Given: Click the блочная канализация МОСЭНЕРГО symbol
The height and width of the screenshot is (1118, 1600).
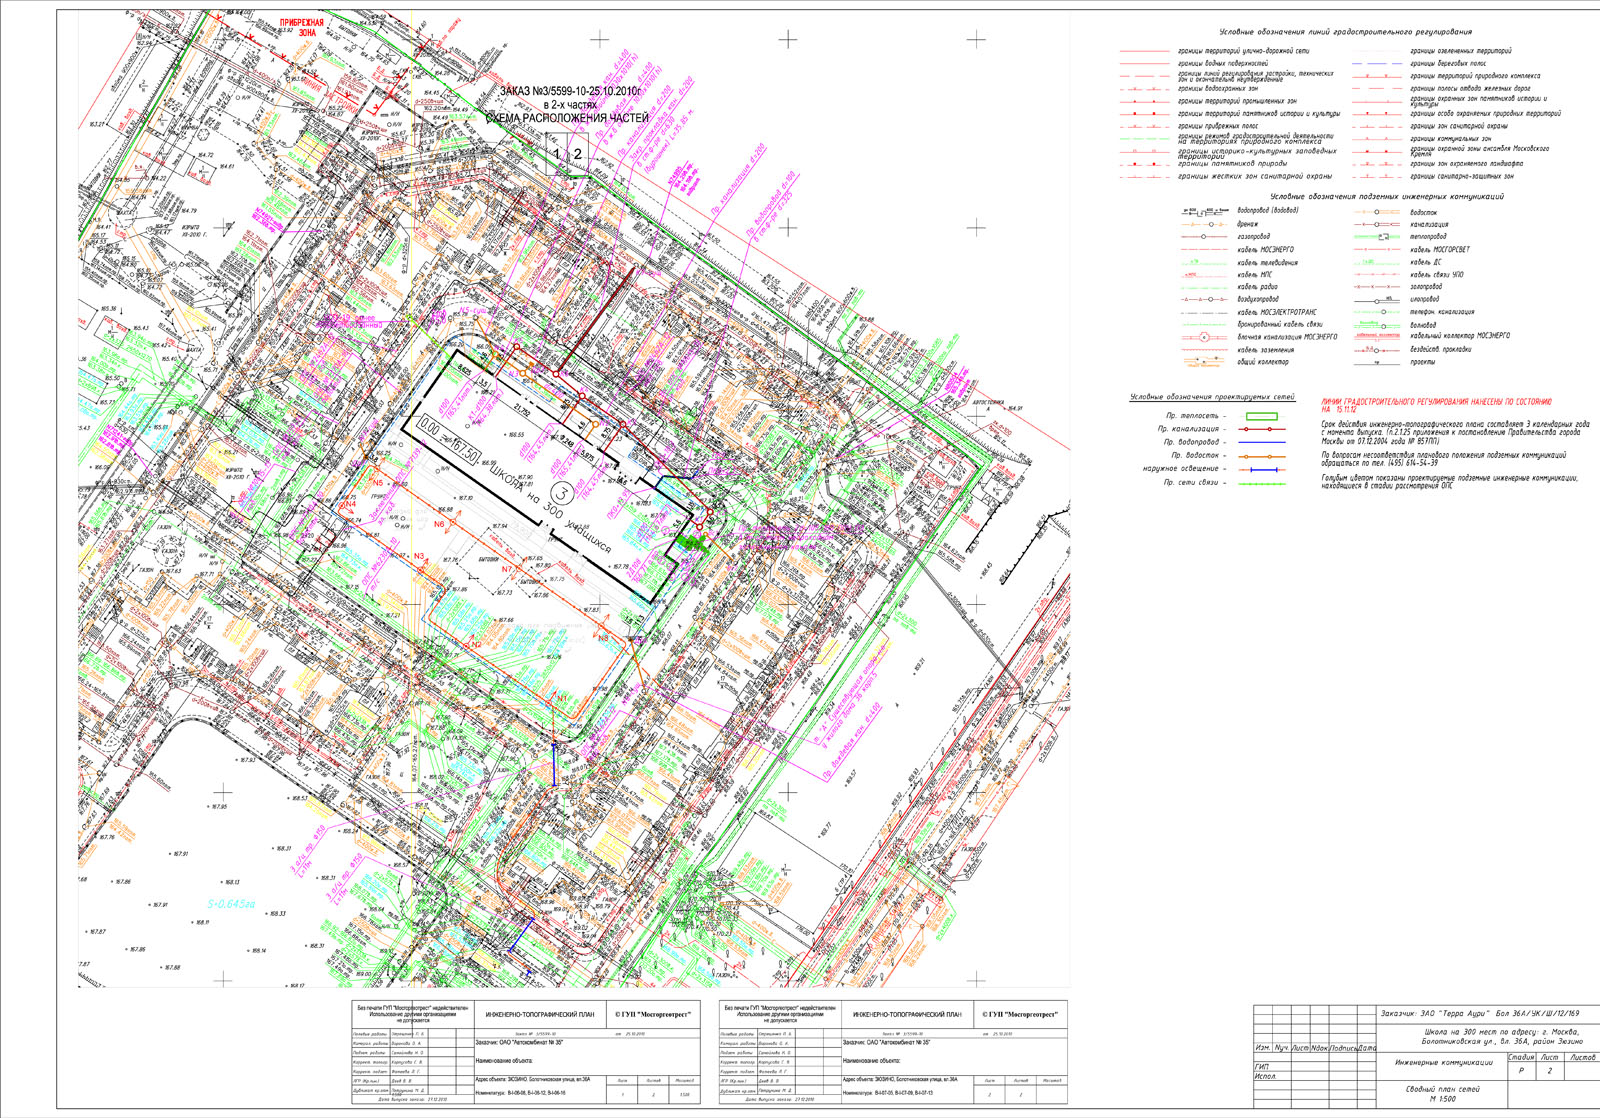Looking at the screenshot, I should (x=1204, y=337).
